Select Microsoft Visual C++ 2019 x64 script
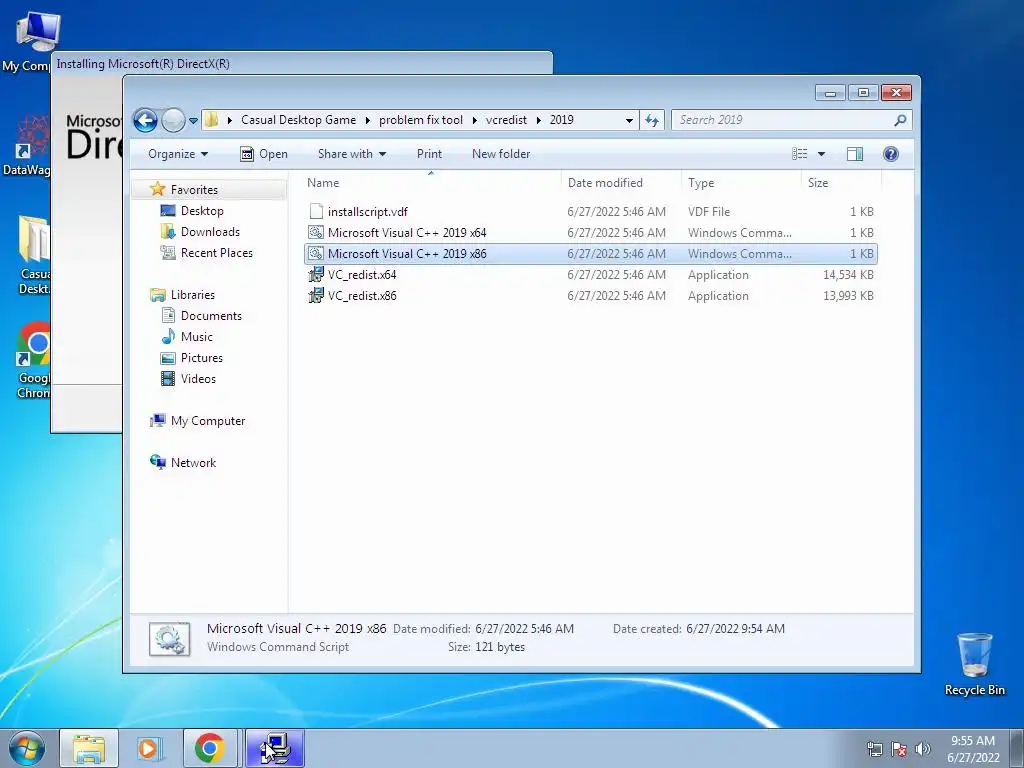 point(590,232)
